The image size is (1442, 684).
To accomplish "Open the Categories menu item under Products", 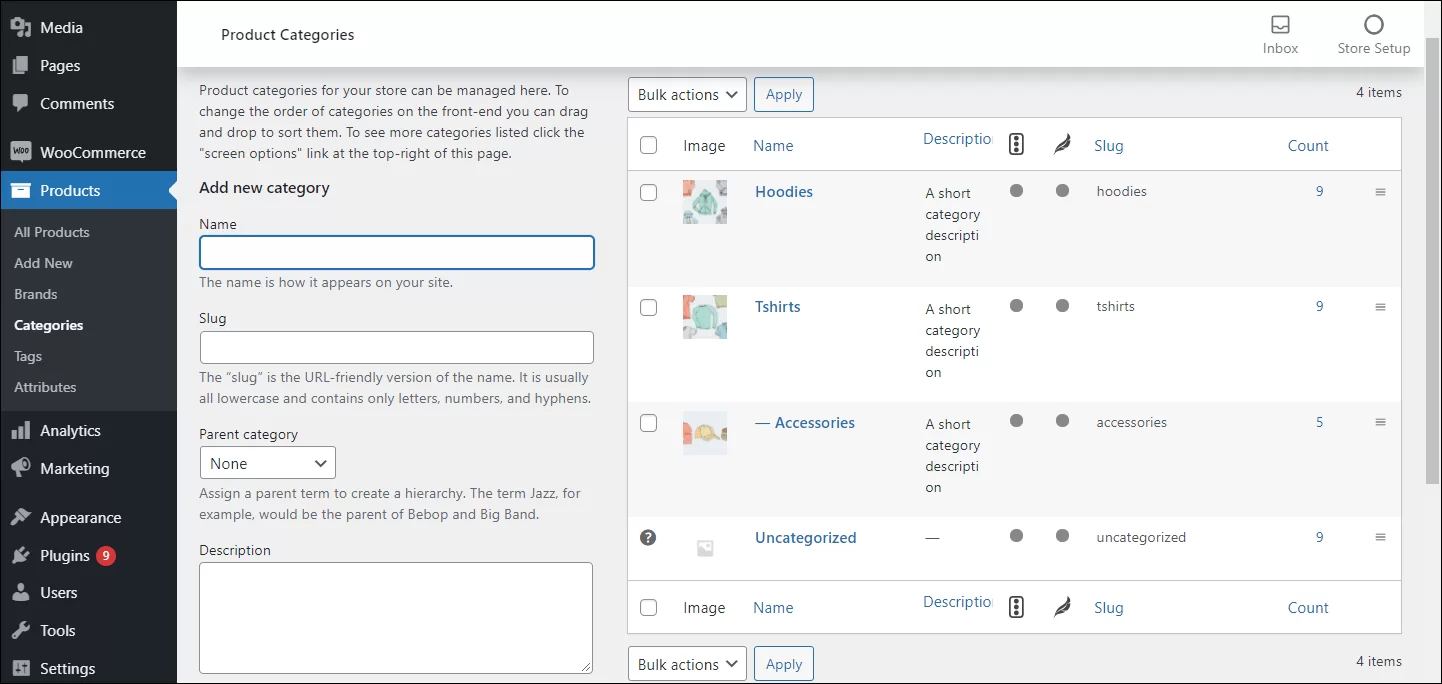I will pos(48,325).
